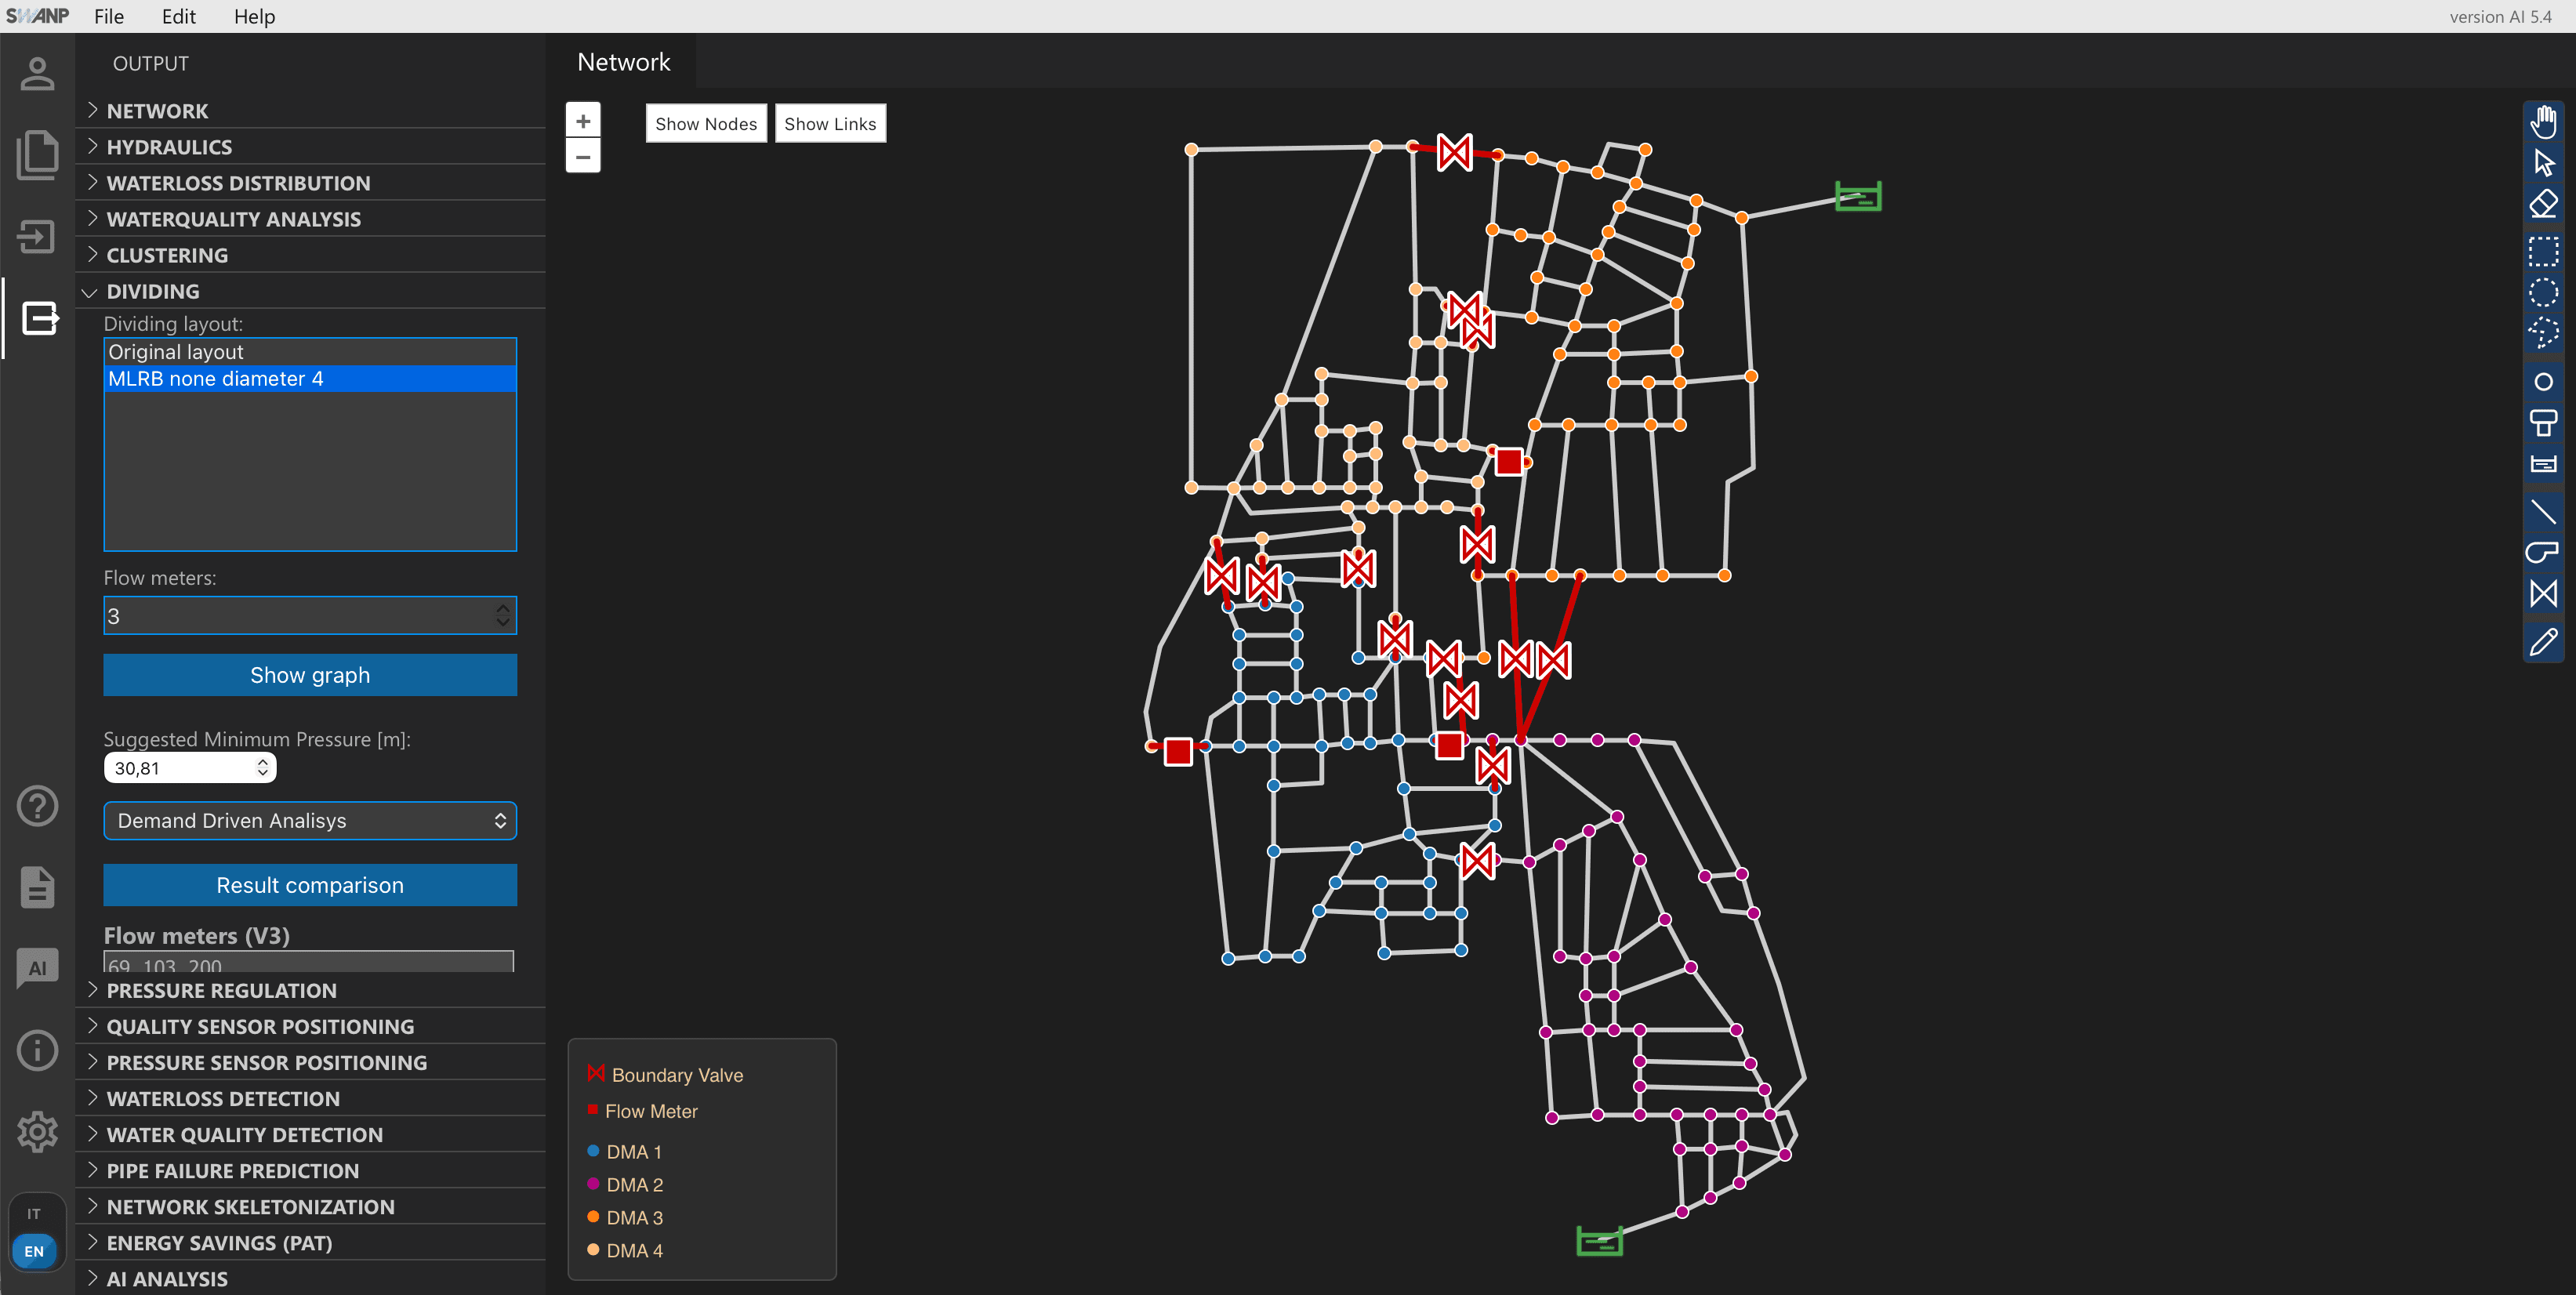
Task: Expand the CLUSTERING section
Action: 310,255
